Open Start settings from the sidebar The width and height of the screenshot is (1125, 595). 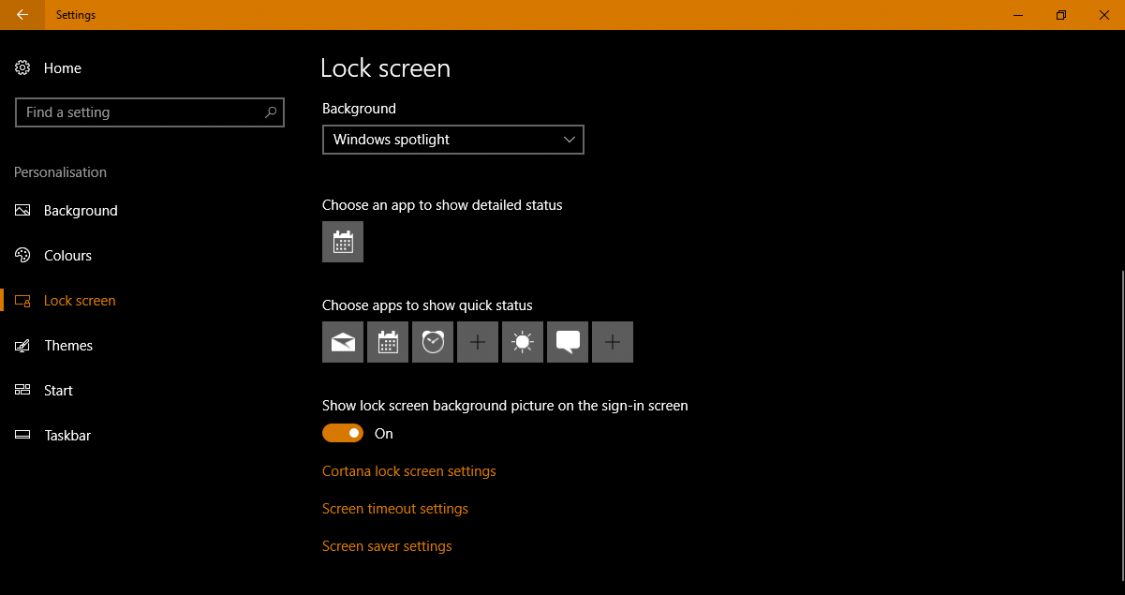tap(57, 390)
